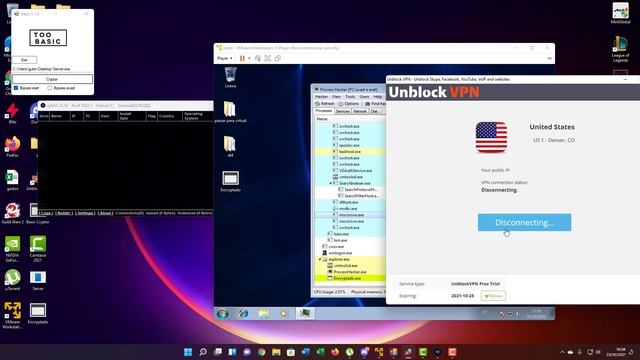Uncheck the checked Bypass checkbox in Too Basic
Viewport: 640px width, 360px height.
[x=16, y=88]
